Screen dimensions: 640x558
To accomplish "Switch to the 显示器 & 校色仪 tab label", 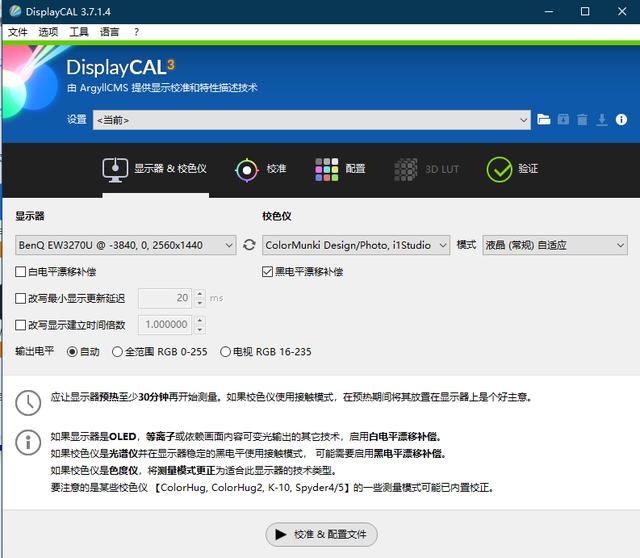I will click(x=170, y=169).
